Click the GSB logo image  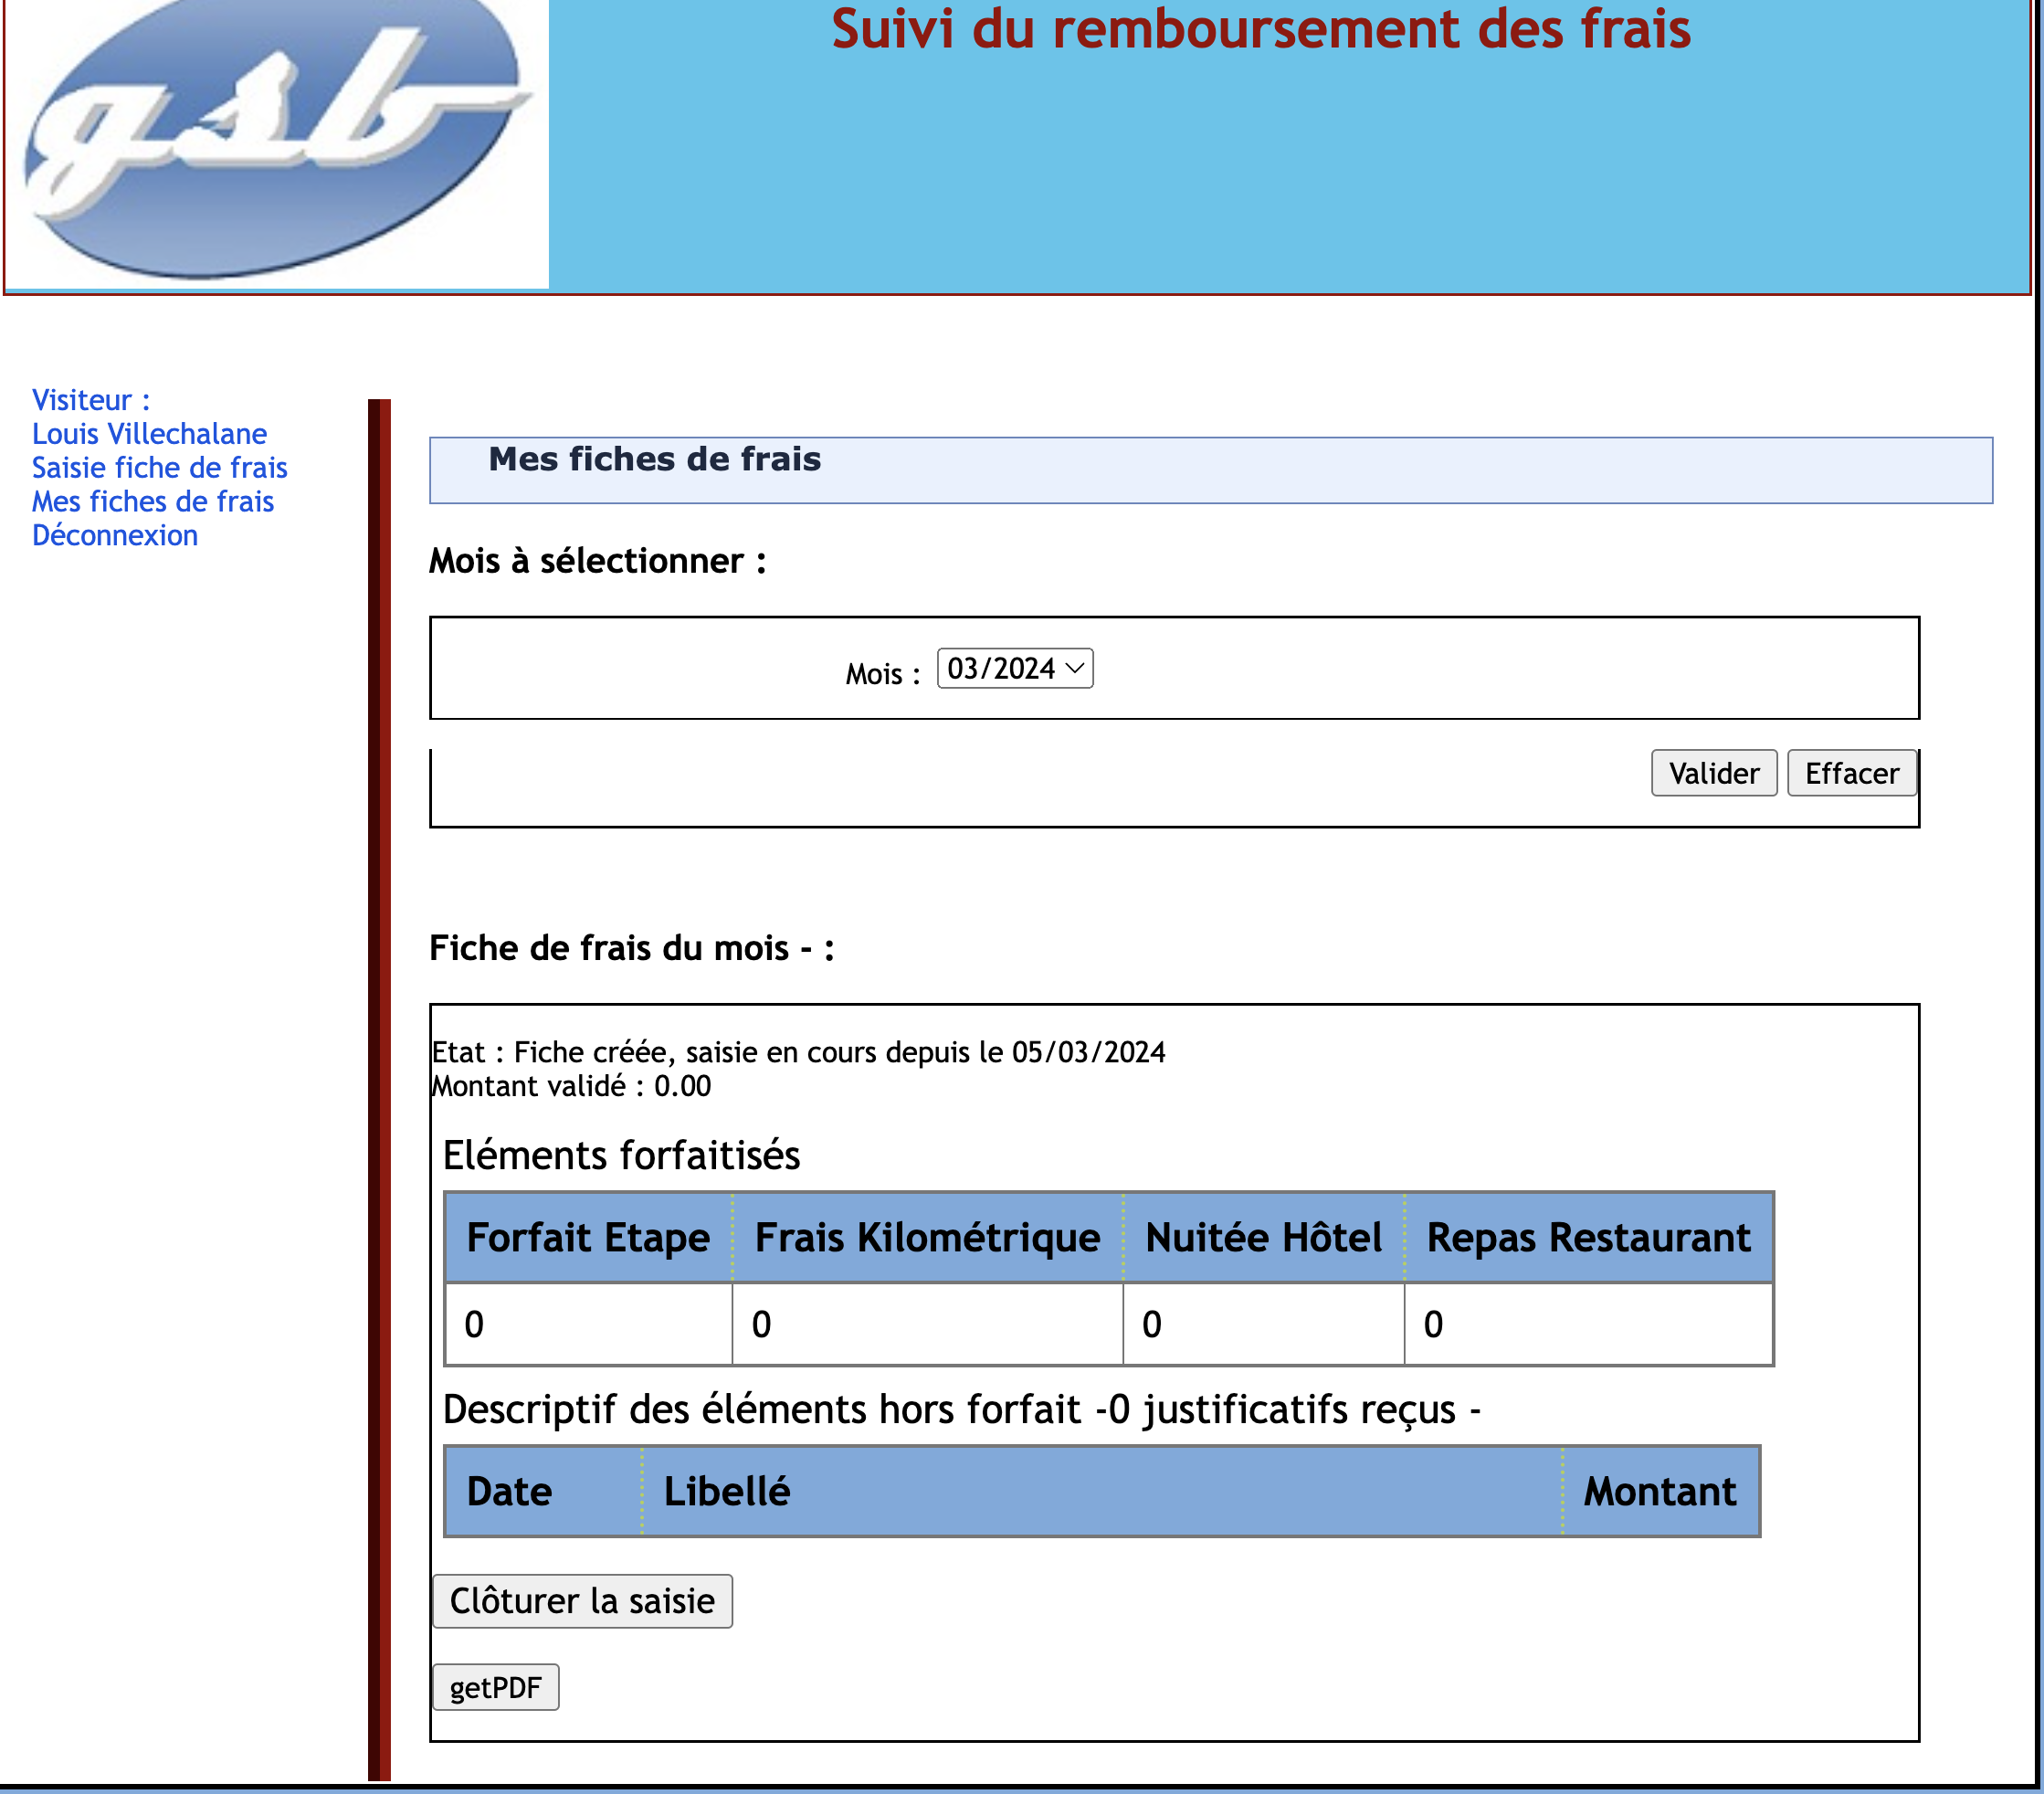[x=275, y=140]
